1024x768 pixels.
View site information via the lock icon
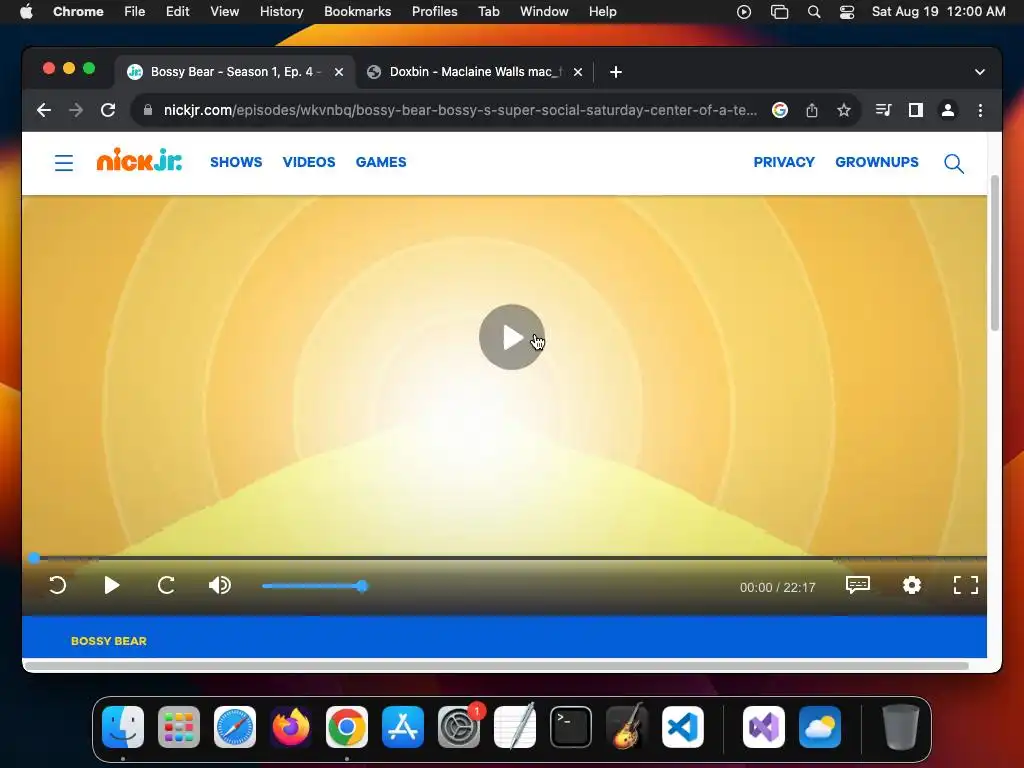point(148,110)
